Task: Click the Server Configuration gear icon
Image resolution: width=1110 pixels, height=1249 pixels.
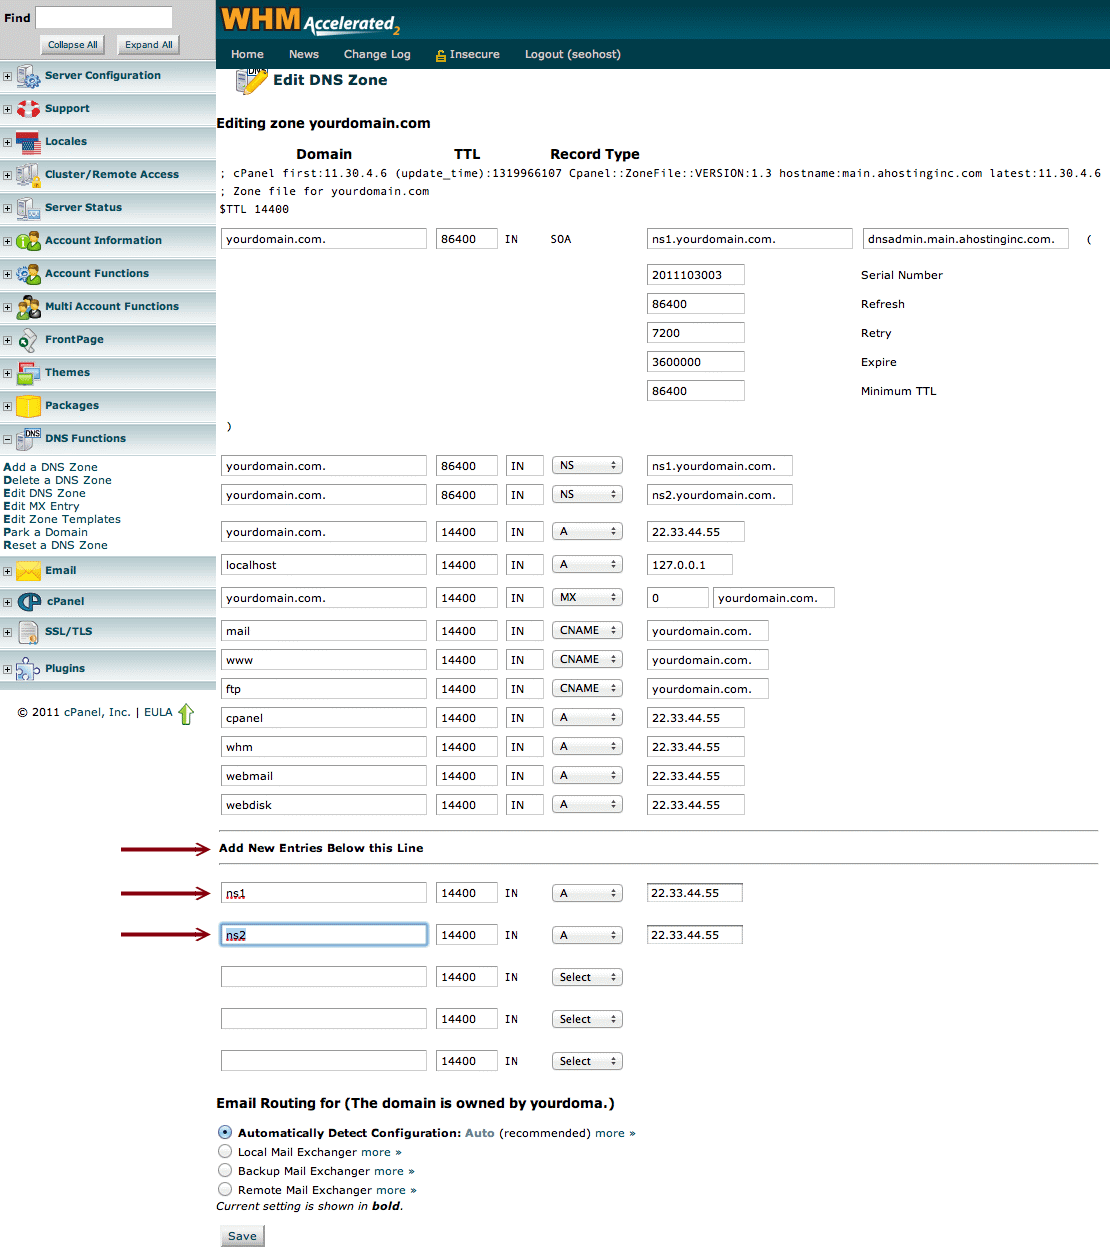Action: click(x=28, y=76)
